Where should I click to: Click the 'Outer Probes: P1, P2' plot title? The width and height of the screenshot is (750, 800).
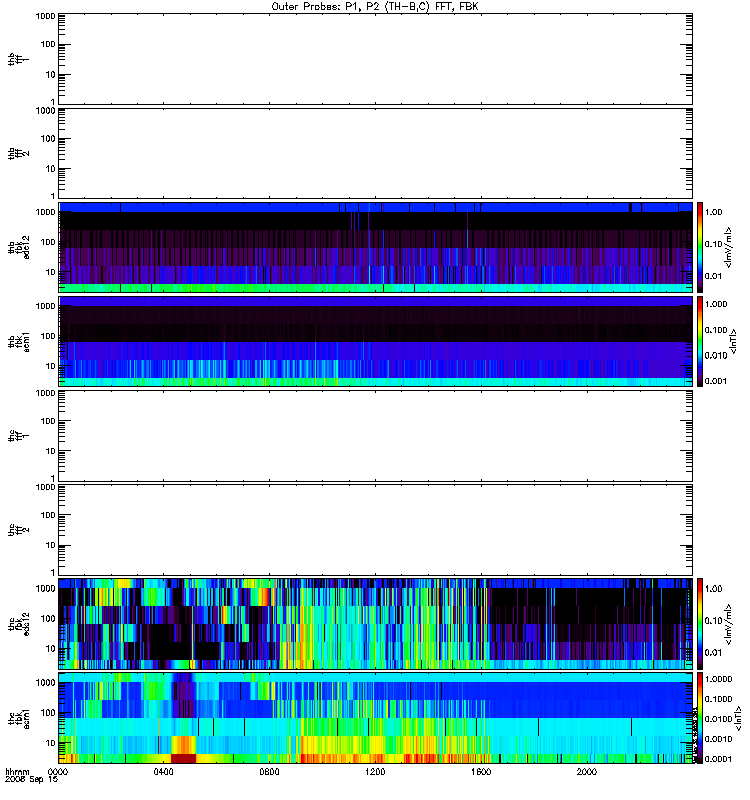pyautogui.click(x=375, y=7)
